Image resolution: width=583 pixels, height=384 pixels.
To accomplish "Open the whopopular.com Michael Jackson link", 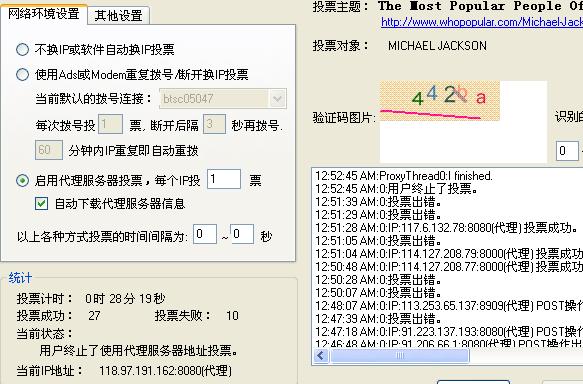I will pyautogui.click(x=482, y=22).
